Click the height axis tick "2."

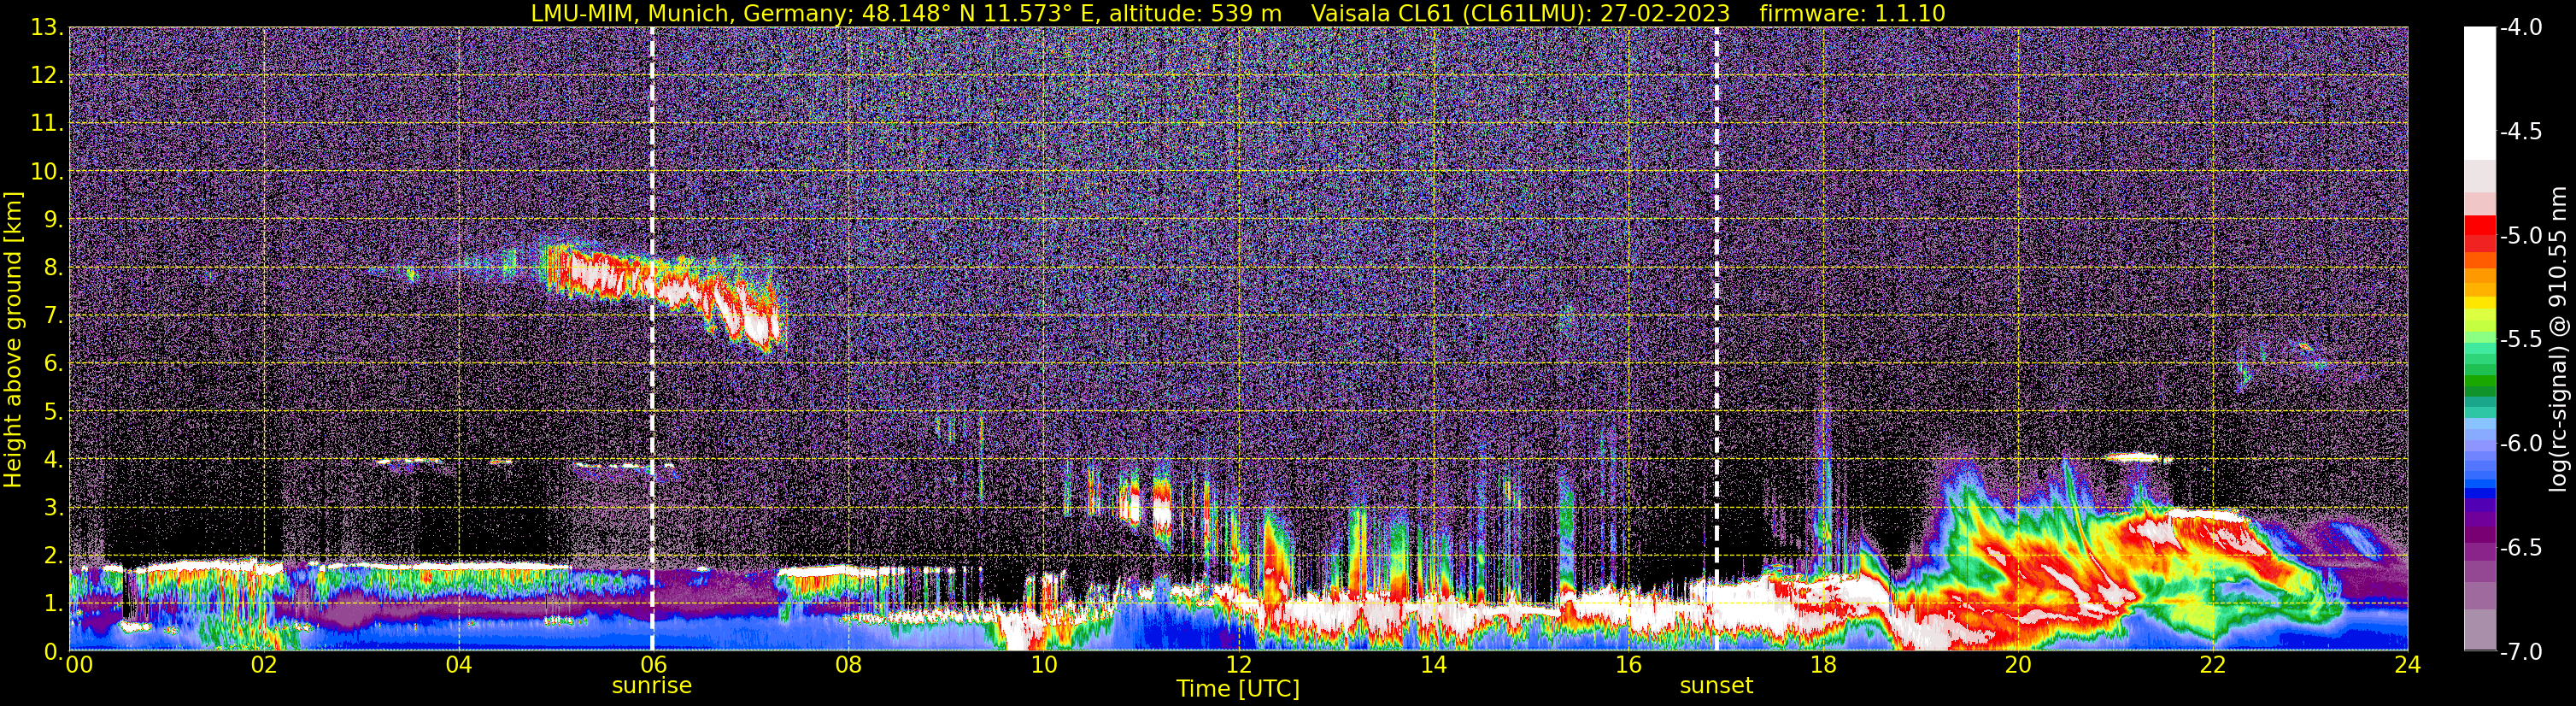tap(53, 556)
